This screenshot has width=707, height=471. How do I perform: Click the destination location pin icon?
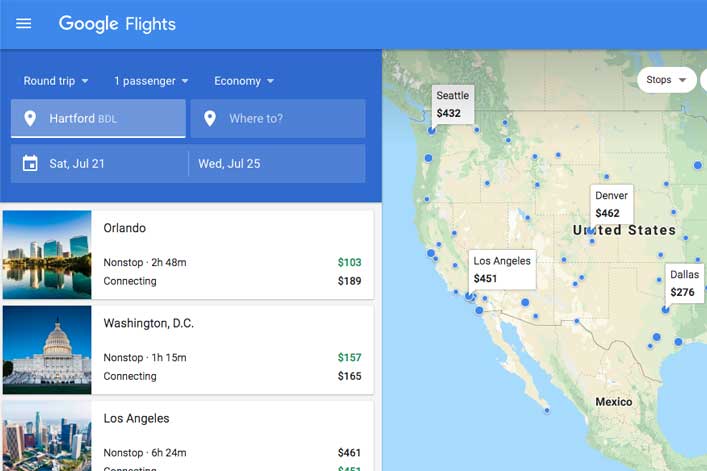[210, 119]
